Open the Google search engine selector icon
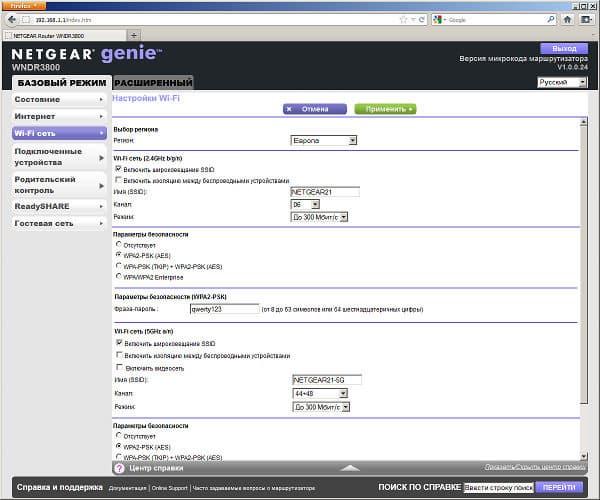This screenshot has width=600, height=500. click(438, 20)
